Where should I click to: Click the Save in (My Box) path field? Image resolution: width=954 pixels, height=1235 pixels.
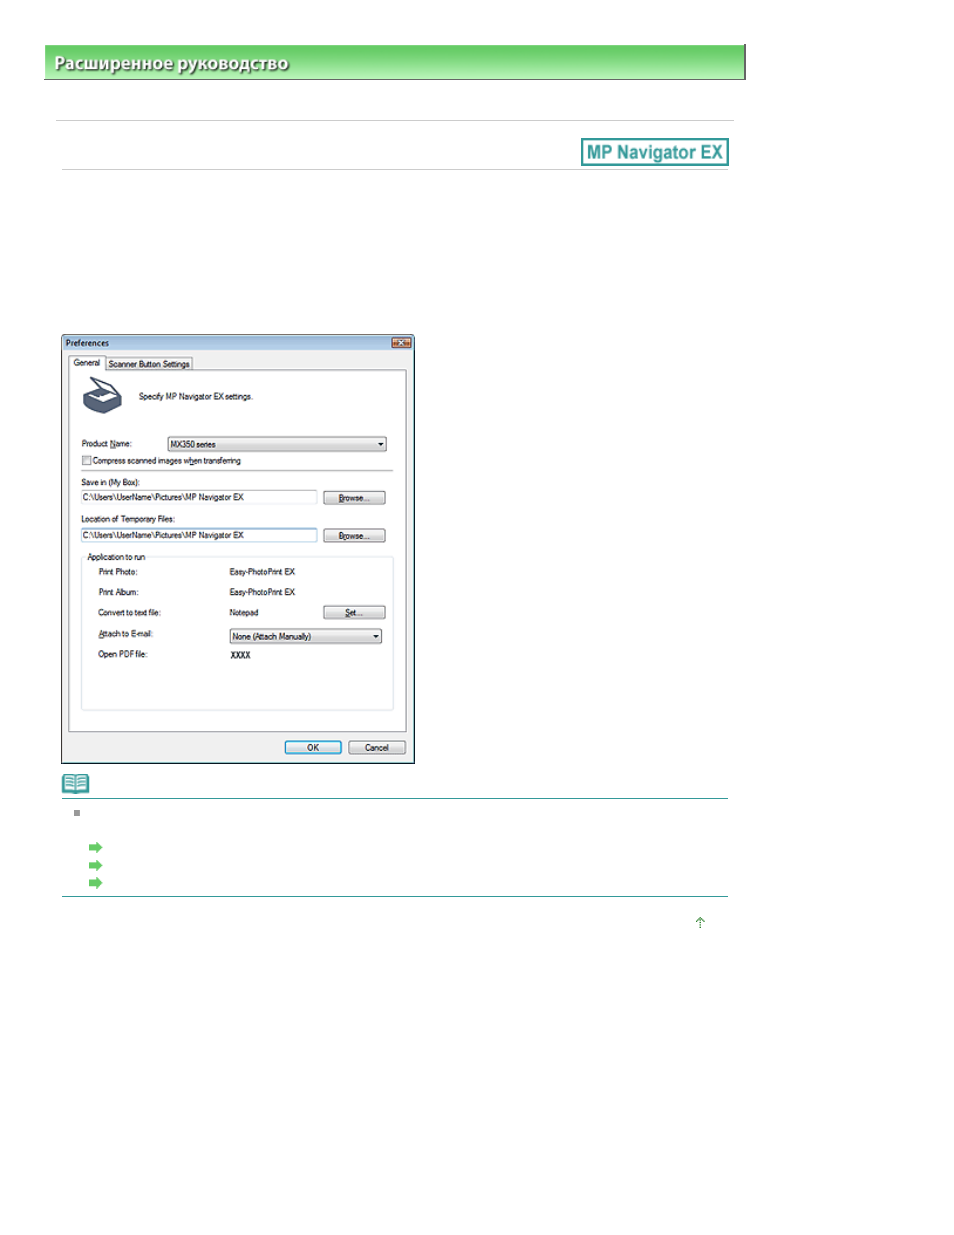tap(199, 497)
